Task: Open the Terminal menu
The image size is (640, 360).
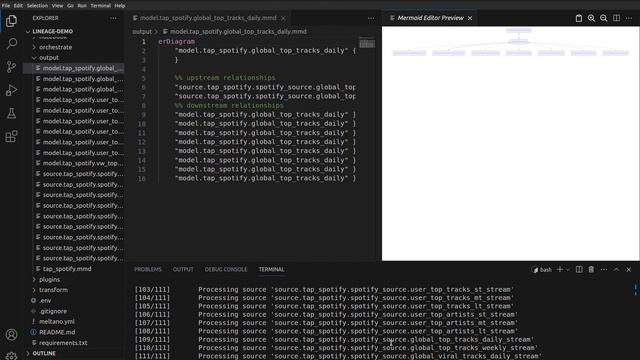Action: tap(100, 5)
